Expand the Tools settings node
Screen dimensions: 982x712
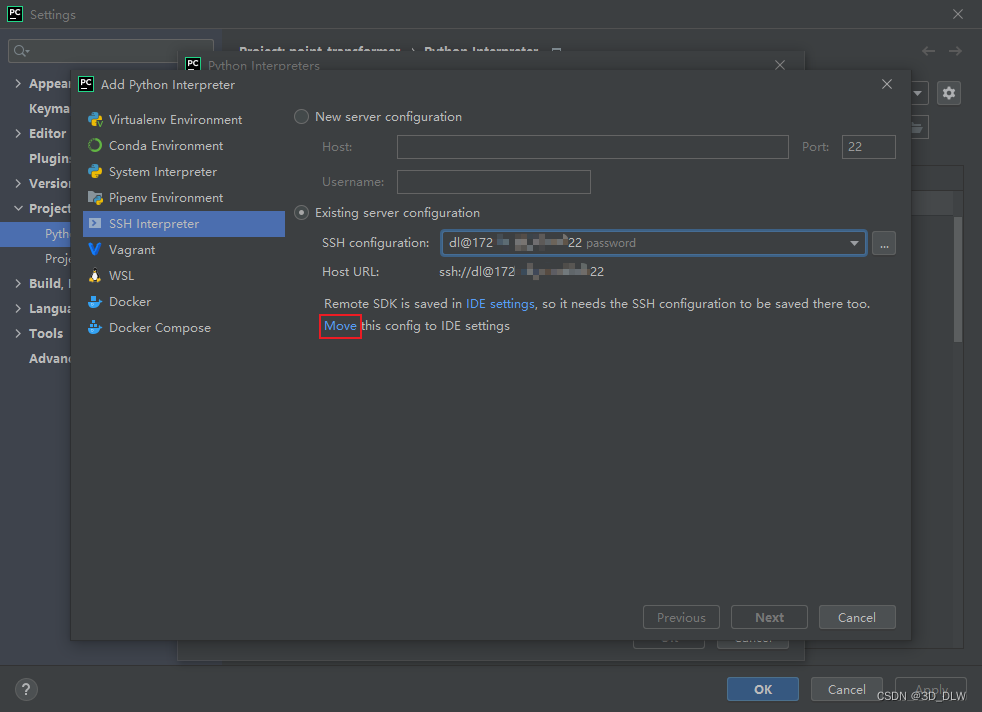(18, 334)
